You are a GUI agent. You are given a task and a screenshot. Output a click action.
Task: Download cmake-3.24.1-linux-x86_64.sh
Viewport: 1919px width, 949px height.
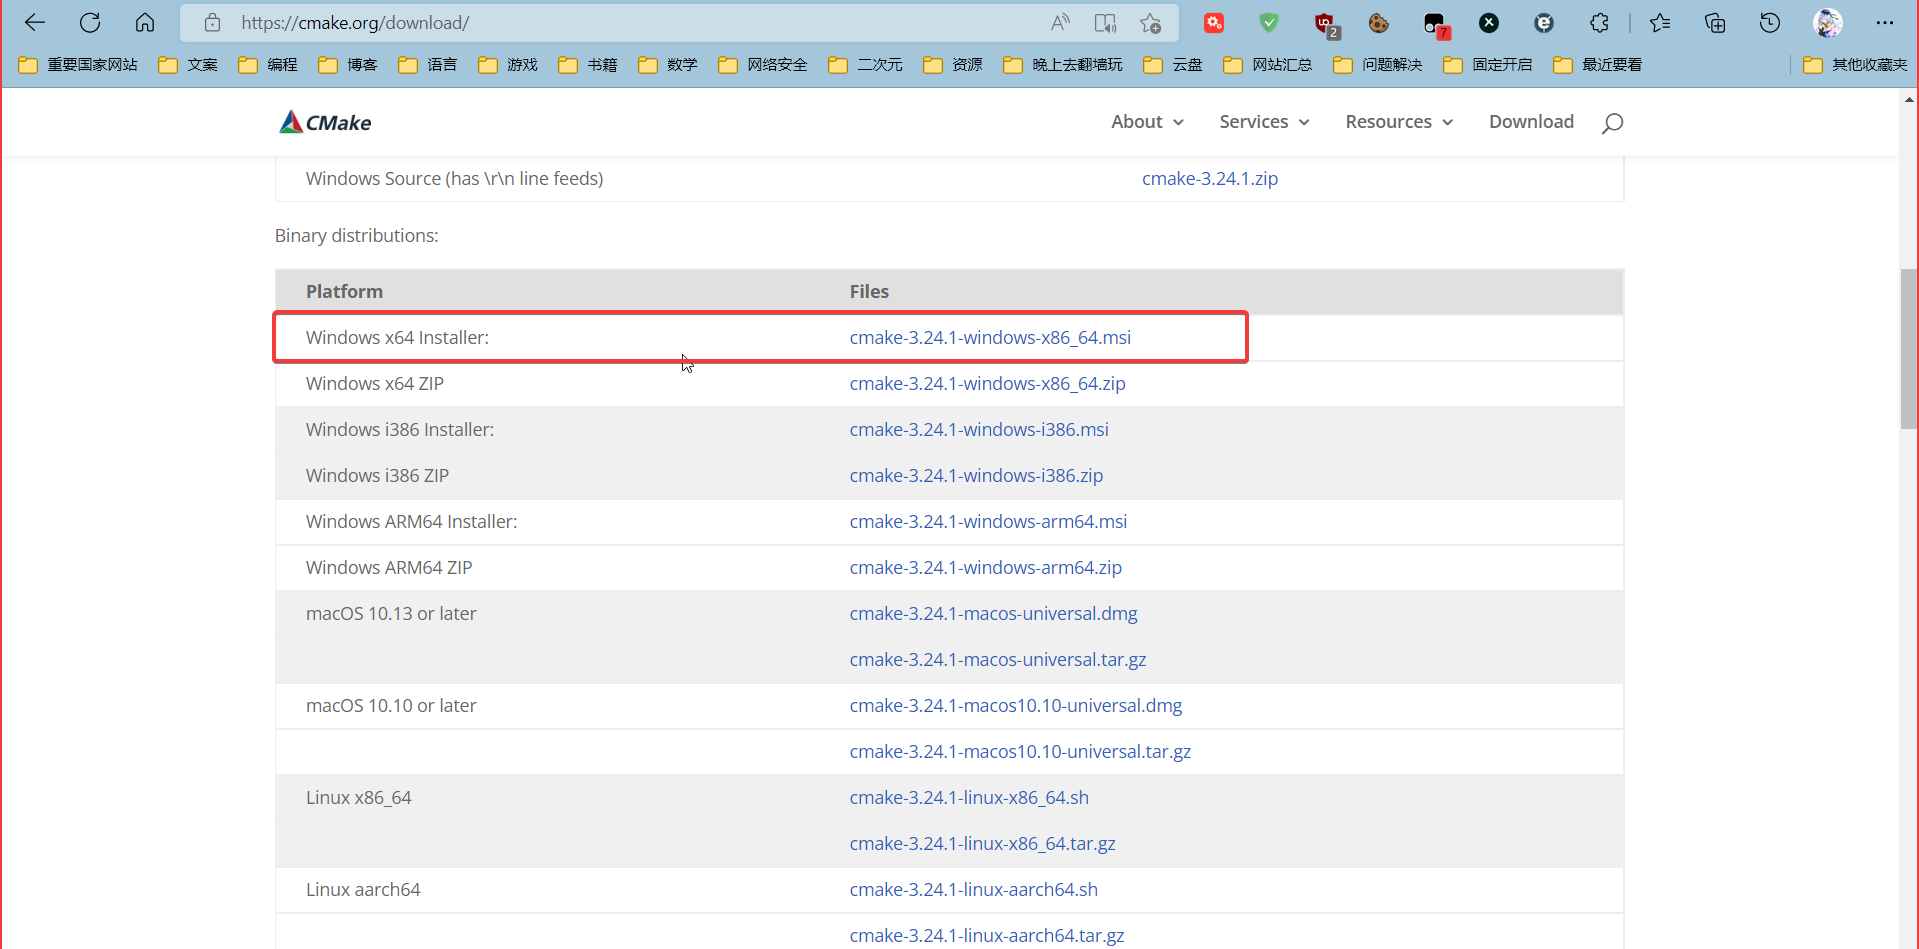click(x=969, y=798)
